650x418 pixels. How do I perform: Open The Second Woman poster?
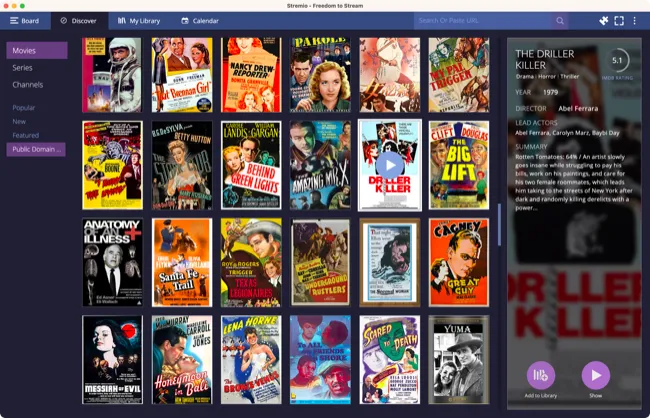click(x=390, y=262)
